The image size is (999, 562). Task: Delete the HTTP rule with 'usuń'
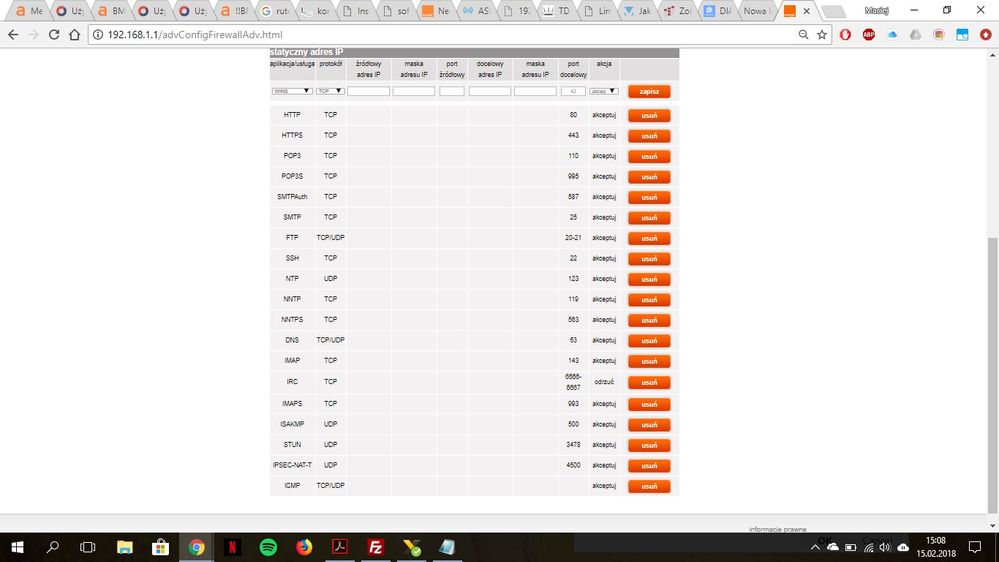tap(649, 115)
